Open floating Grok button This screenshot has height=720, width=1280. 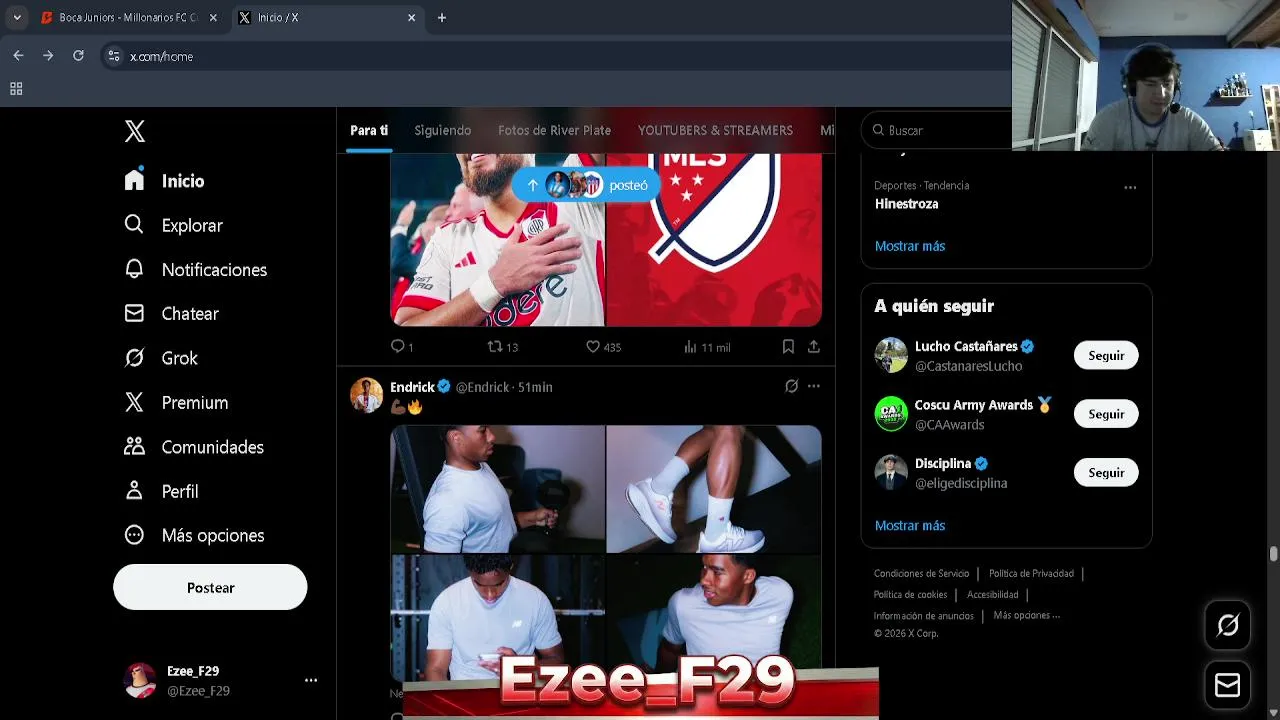click(1227, 626)
